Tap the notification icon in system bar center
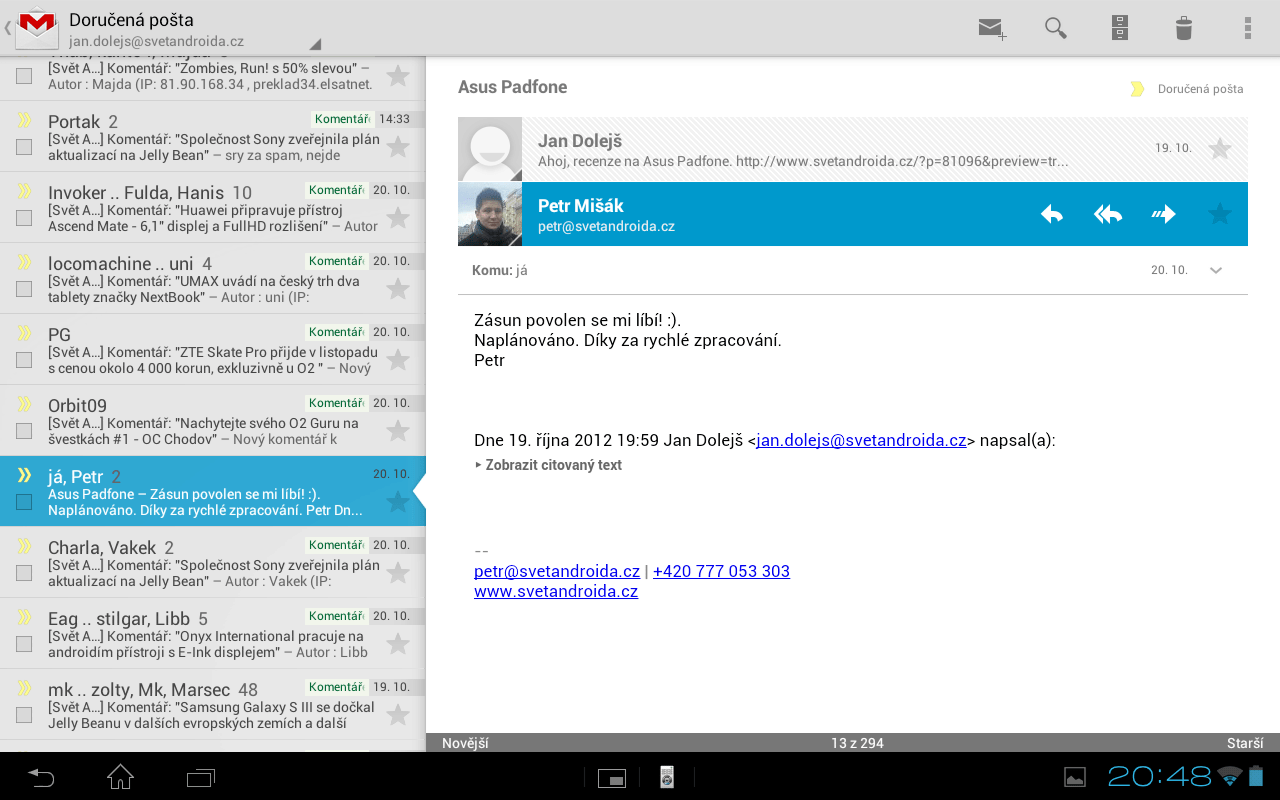The height and width of the screenshot is (800, 1280). click(667, 777)
